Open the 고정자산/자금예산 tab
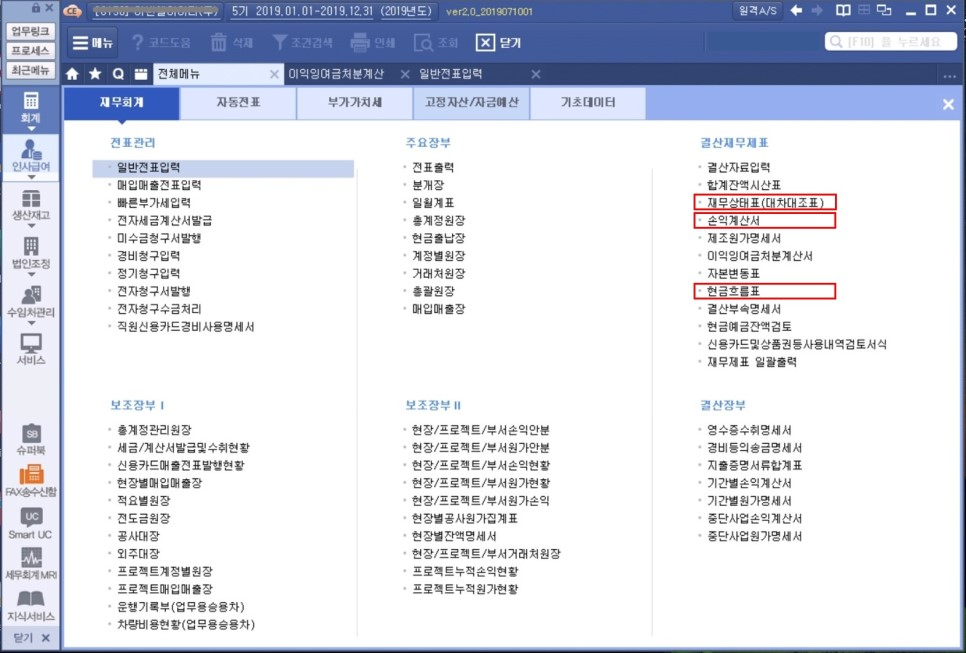Image resolution: width=966 pixels, height=653 pixels. [471, 103]
